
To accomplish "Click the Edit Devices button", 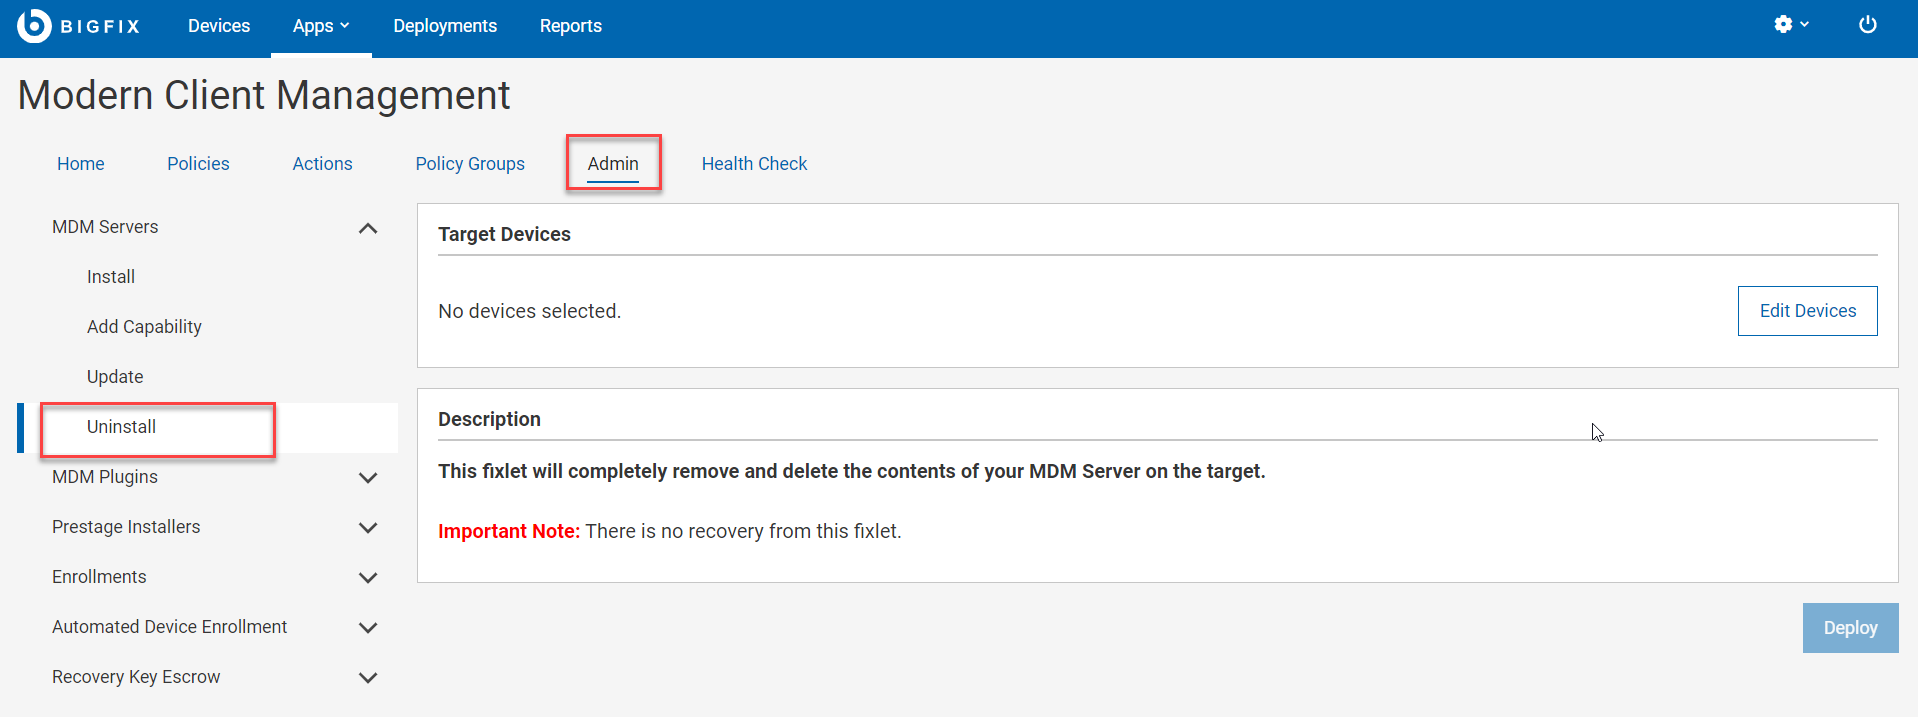I will click(1807, 311).
